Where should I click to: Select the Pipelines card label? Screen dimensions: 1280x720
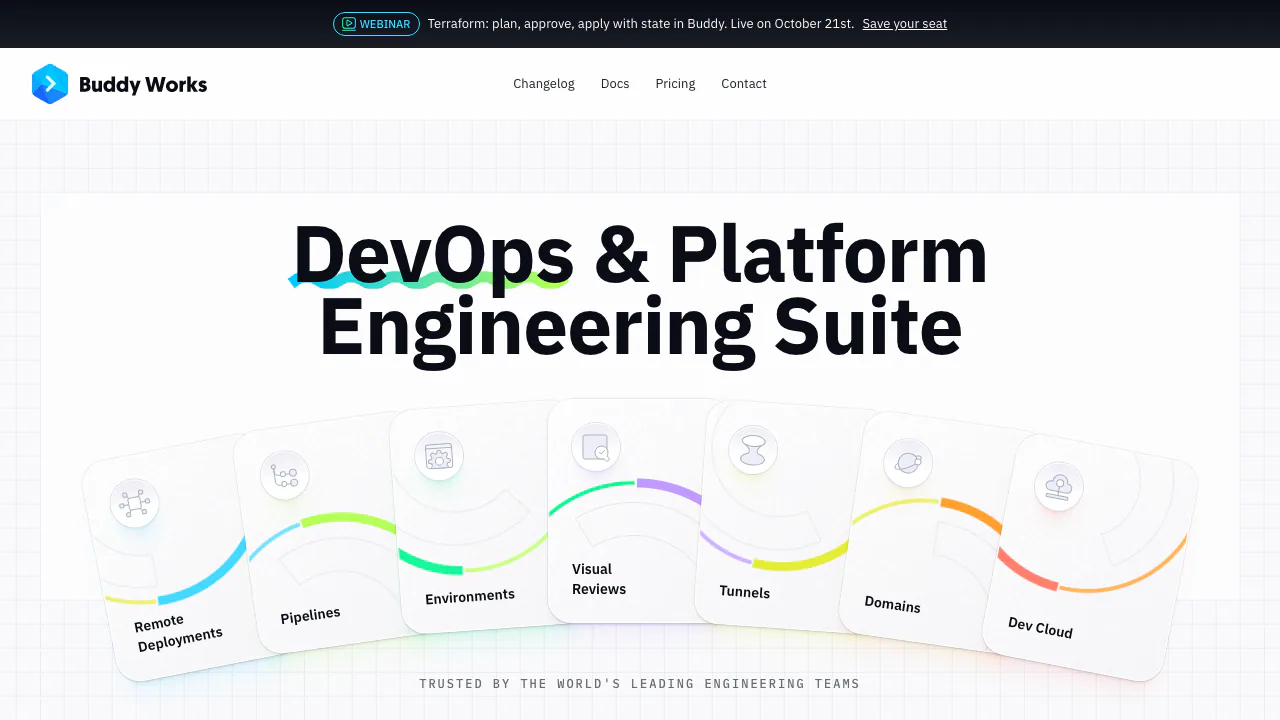tap(310, 615)
